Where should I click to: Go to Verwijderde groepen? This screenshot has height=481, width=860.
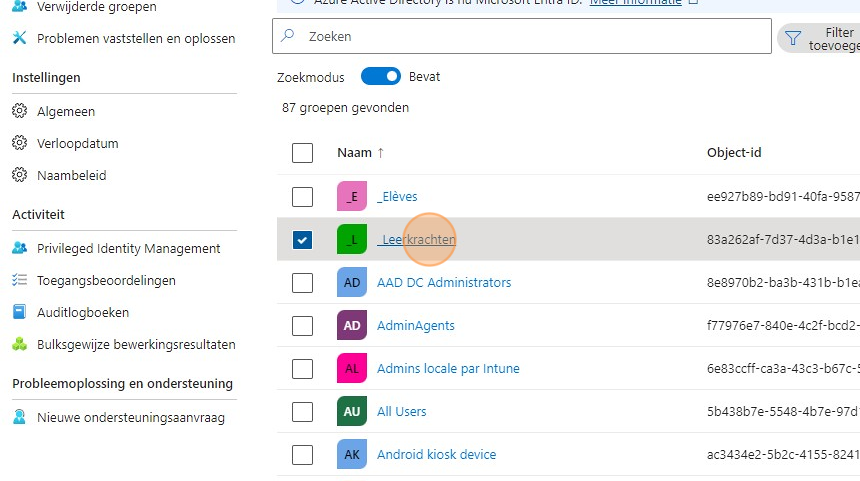96,8
